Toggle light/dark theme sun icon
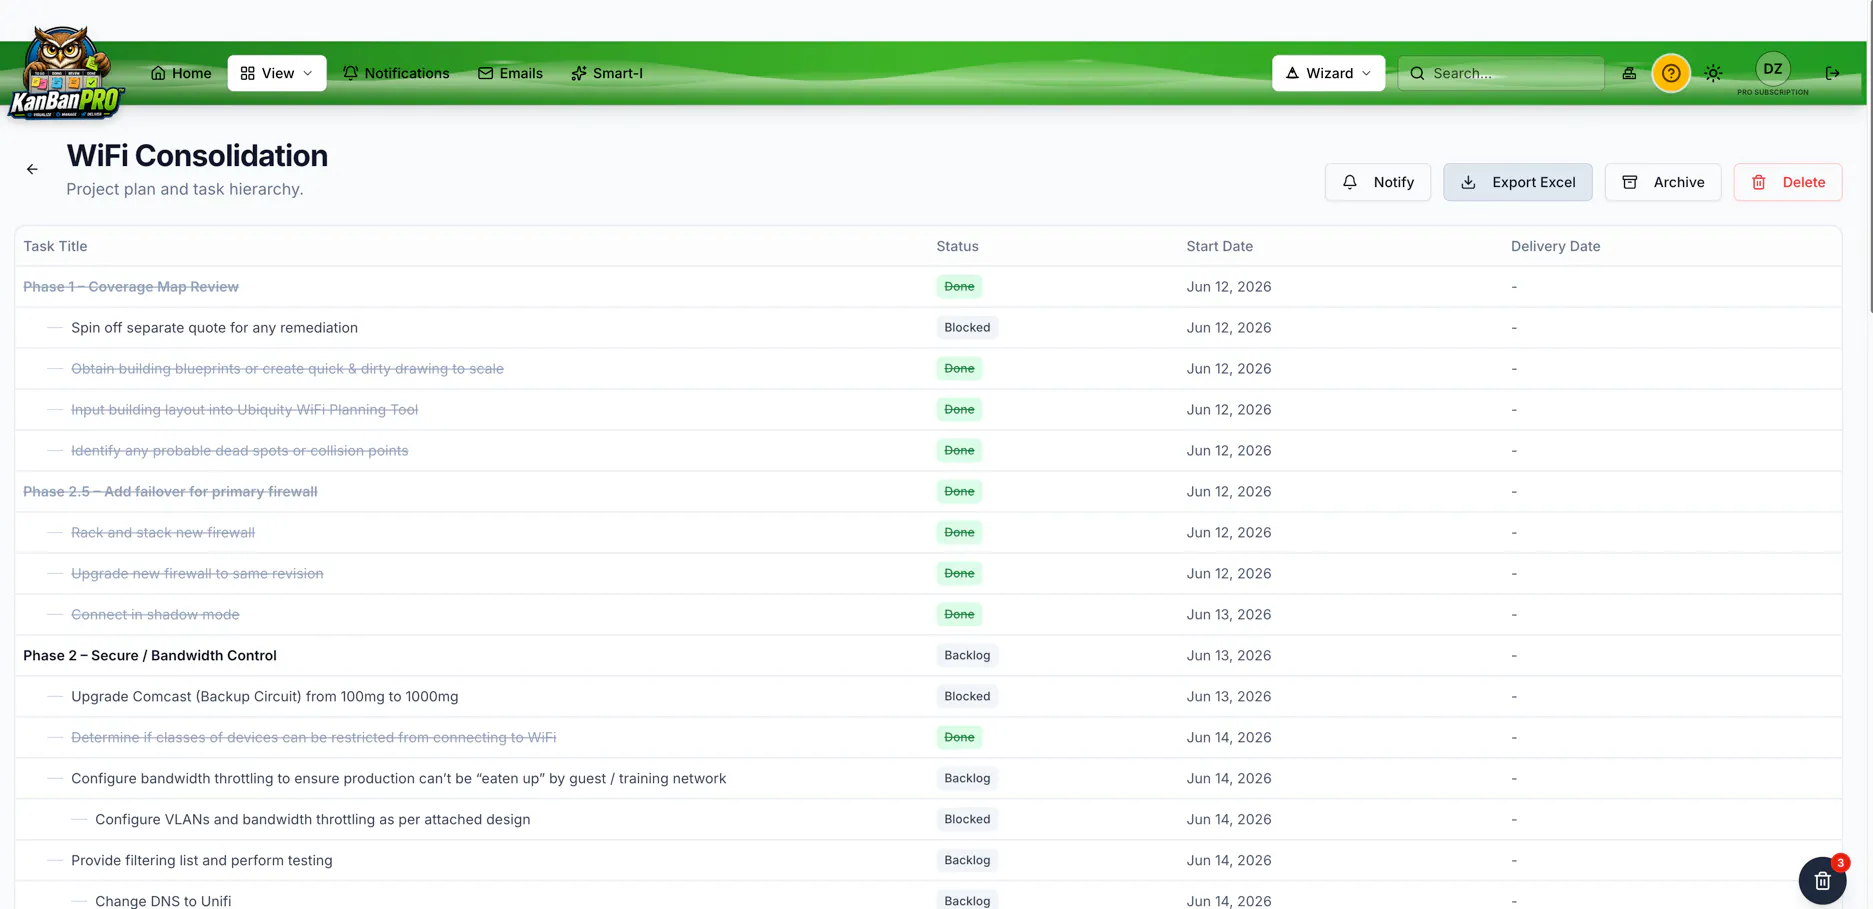Image resolution: width=1873 pixels, height=909 pixels. [x=1714, y=73]
